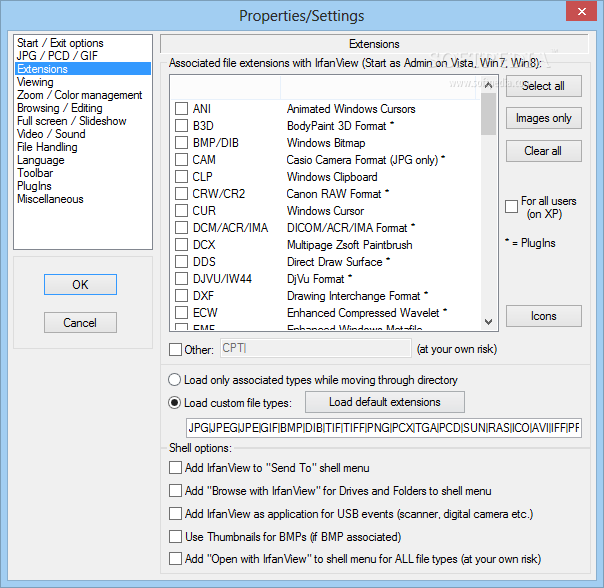Viewport: 604px width, 588px height.
Task: Open Start / Exit options category
Action: pos(83,43)
